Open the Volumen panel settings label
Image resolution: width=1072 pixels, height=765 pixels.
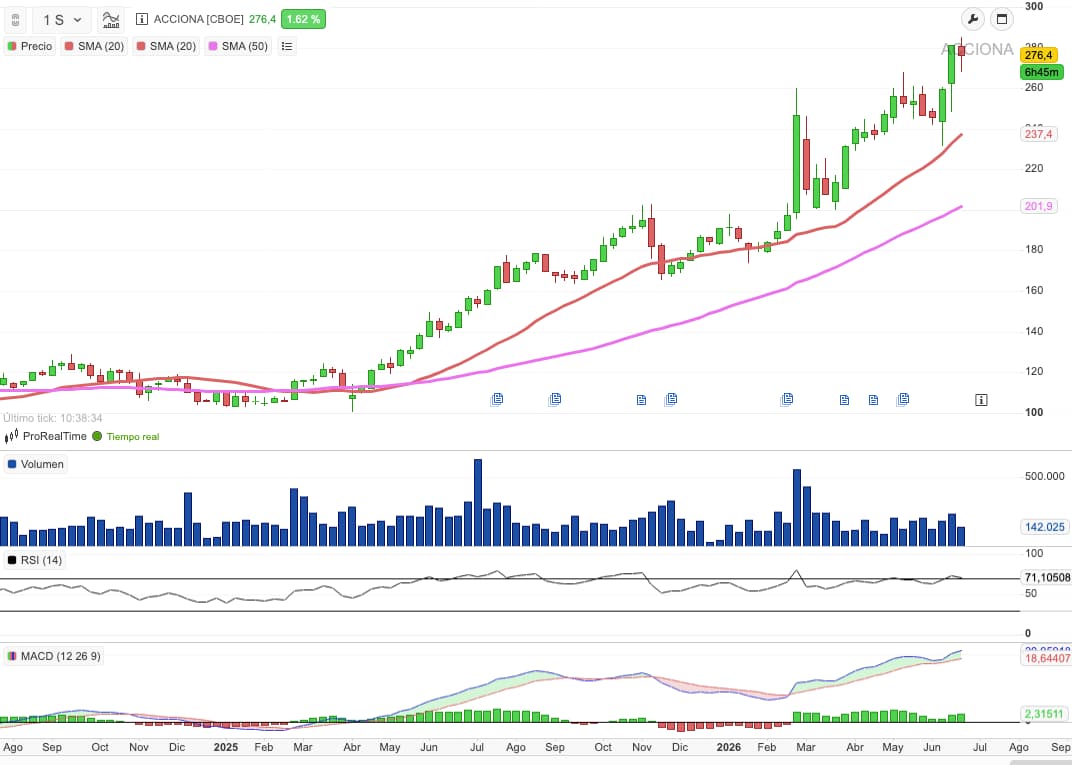click(x=36, y=464)
